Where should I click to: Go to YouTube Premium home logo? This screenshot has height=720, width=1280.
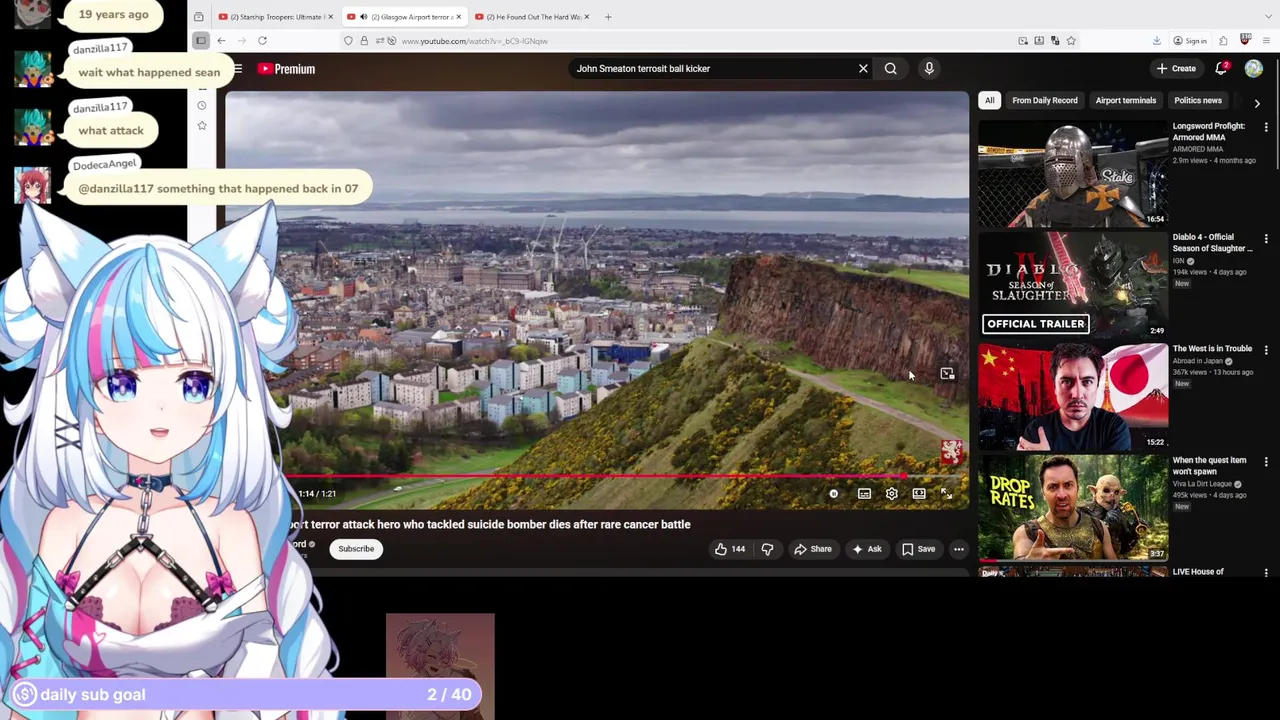tap(286, 69)
